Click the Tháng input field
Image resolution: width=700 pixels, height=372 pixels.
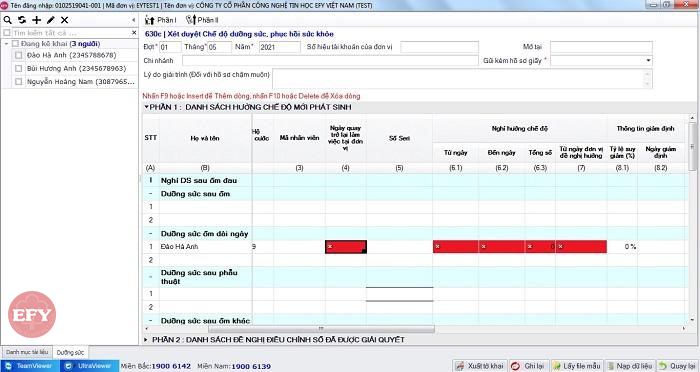pyautogui.click(x=219, y=47)
